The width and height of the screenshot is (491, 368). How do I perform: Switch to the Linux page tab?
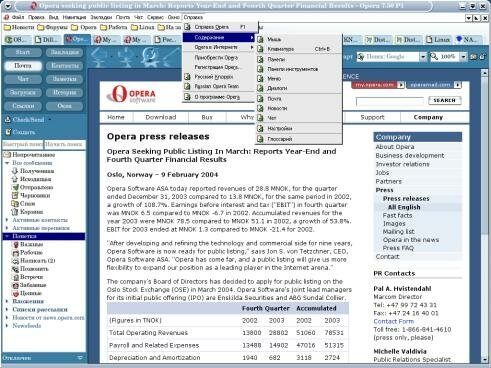(x=438, y=40)
